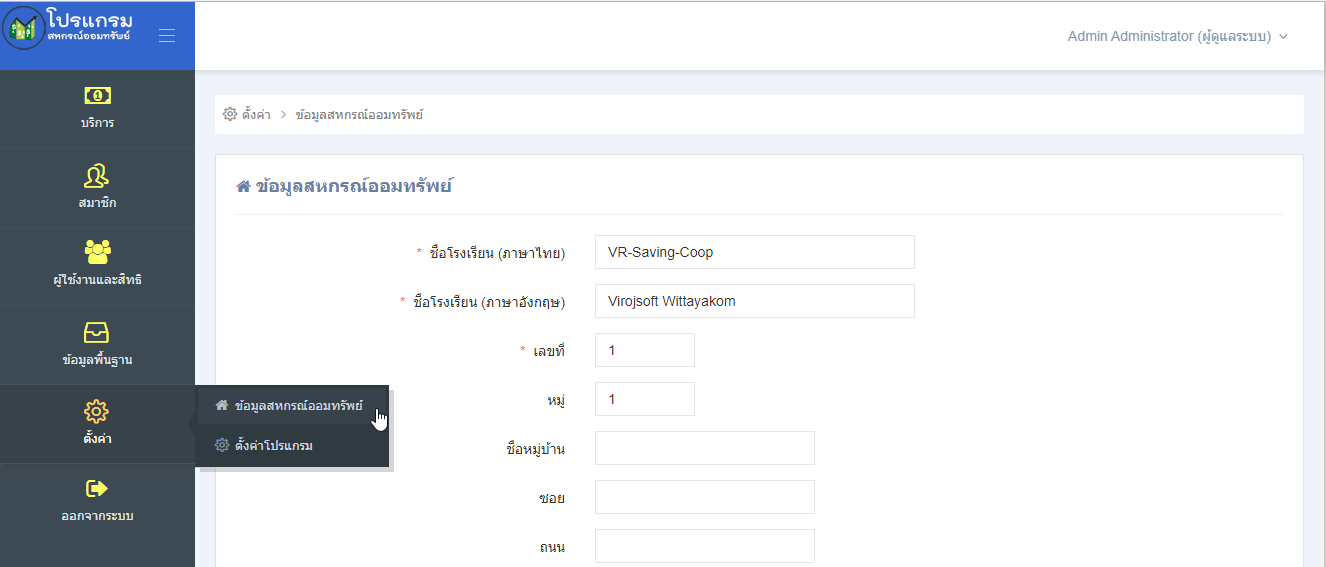Toggle the hamburger sidebar menu icon

[167, 35]
